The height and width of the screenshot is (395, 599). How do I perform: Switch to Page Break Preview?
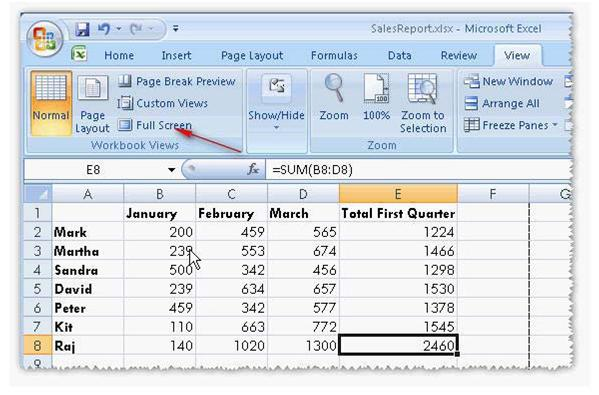pos(176,81)
